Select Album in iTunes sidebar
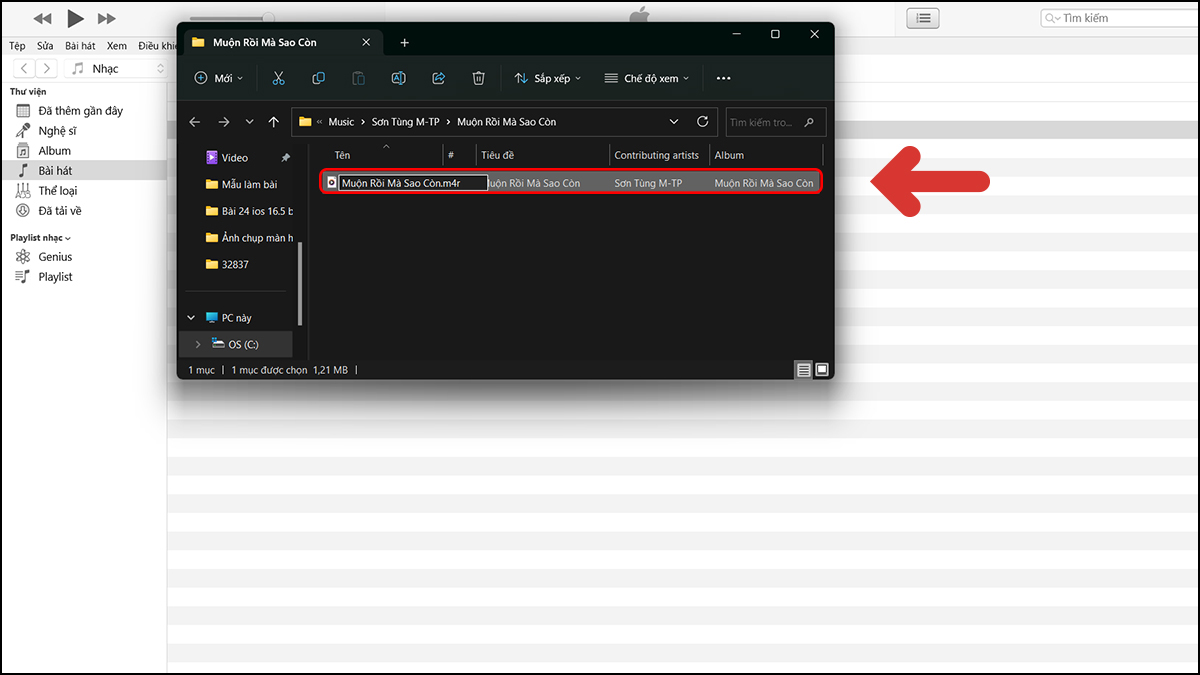The height and width of the screenshot is (675, 1200). pos(55,151)
